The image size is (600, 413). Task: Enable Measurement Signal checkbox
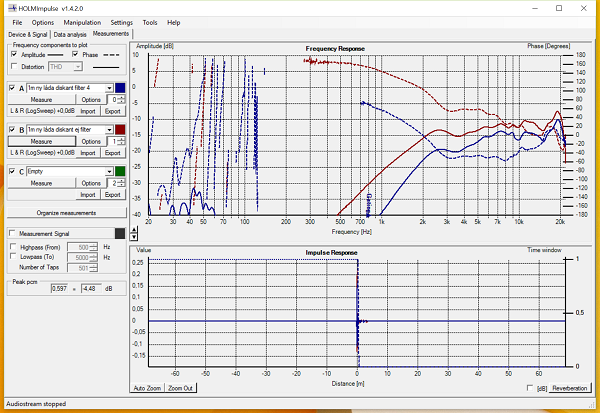point(13,233)
